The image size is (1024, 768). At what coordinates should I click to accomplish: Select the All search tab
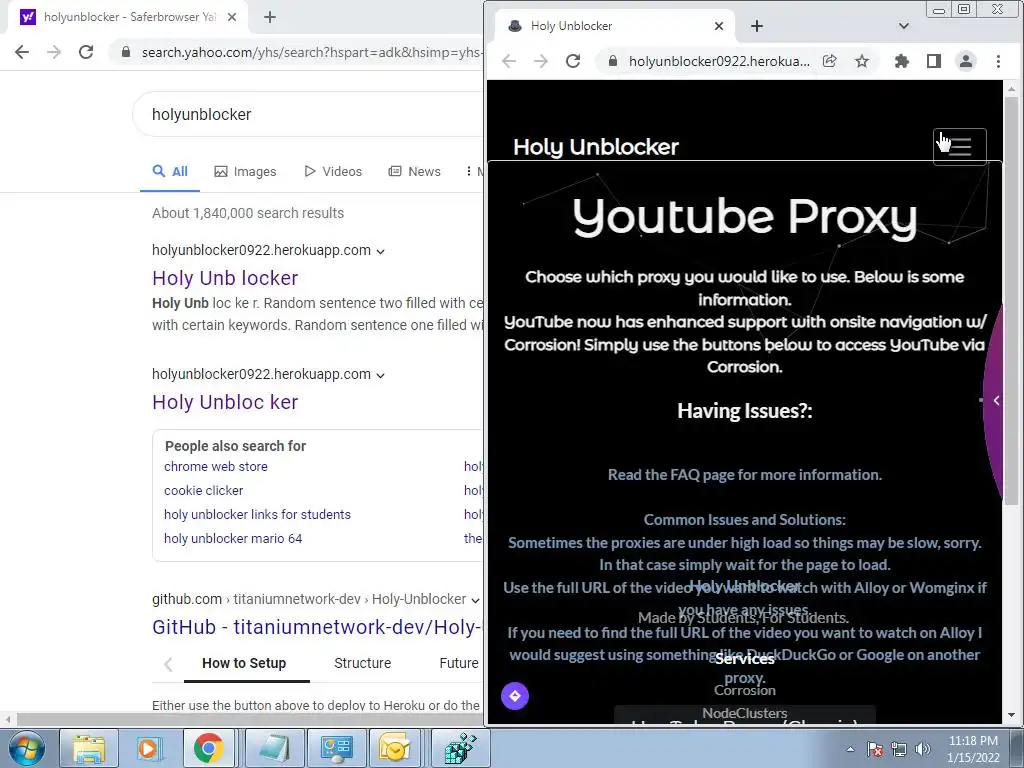pos(170,172)
